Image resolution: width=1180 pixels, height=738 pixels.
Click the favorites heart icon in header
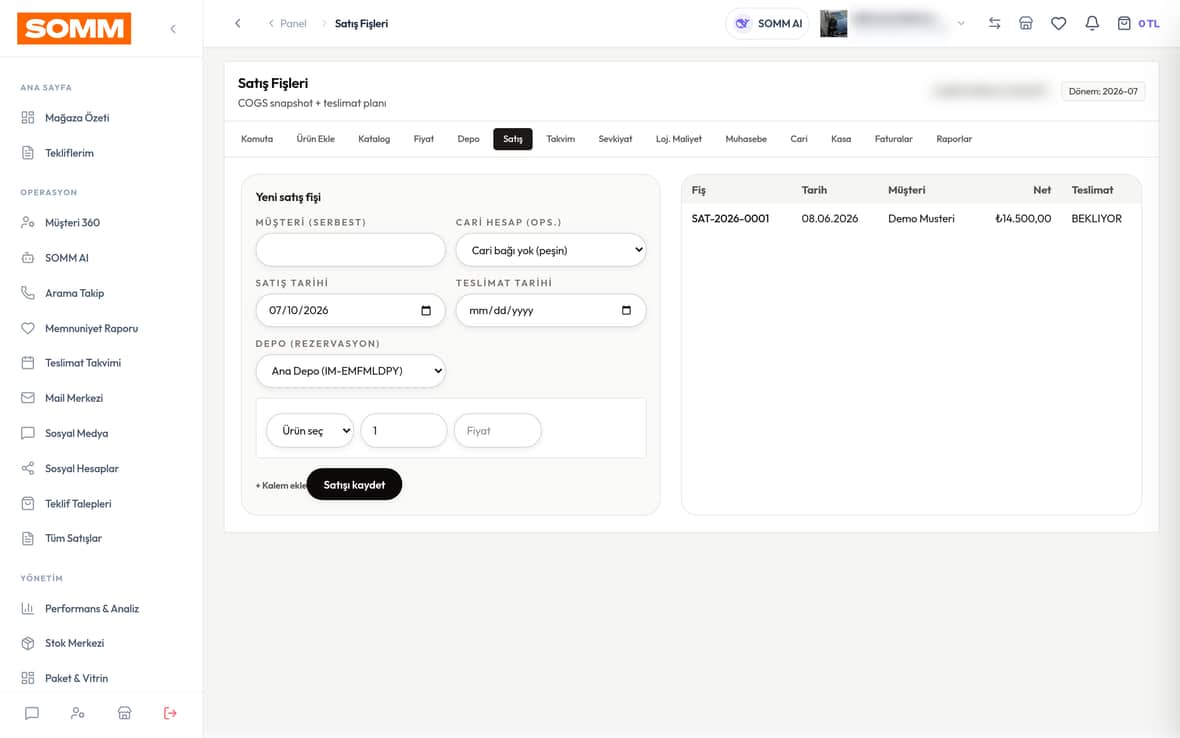[x=1058, y=23]
